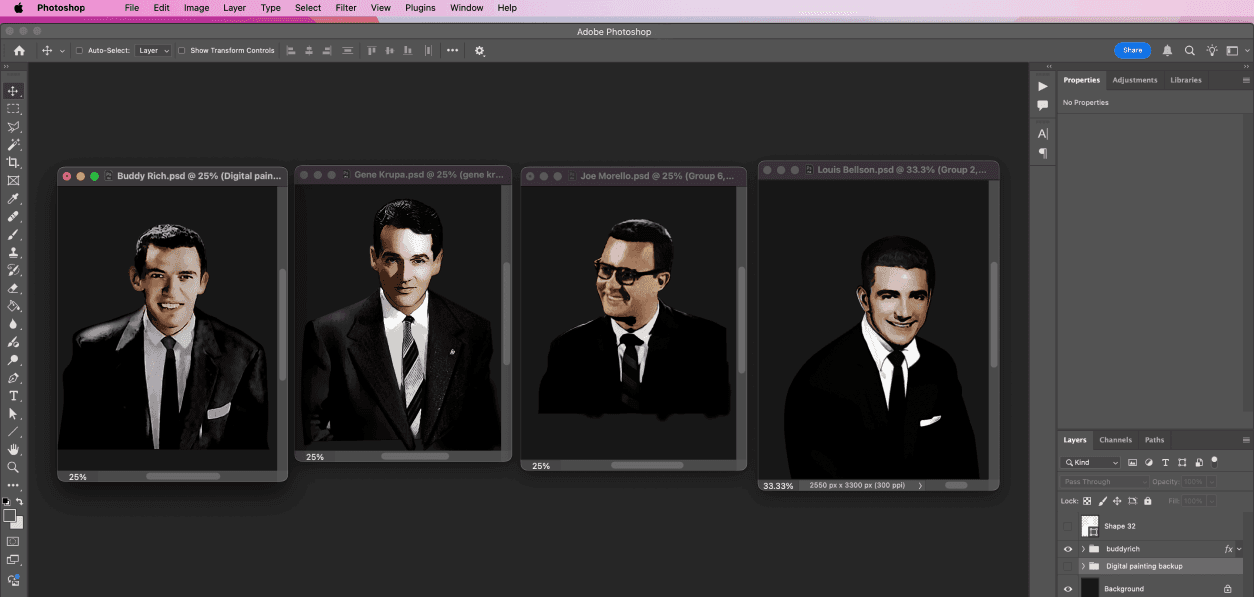Open the notifications bell icon
Screen dimensions: 1254x597
click(x=1167, y=50)
